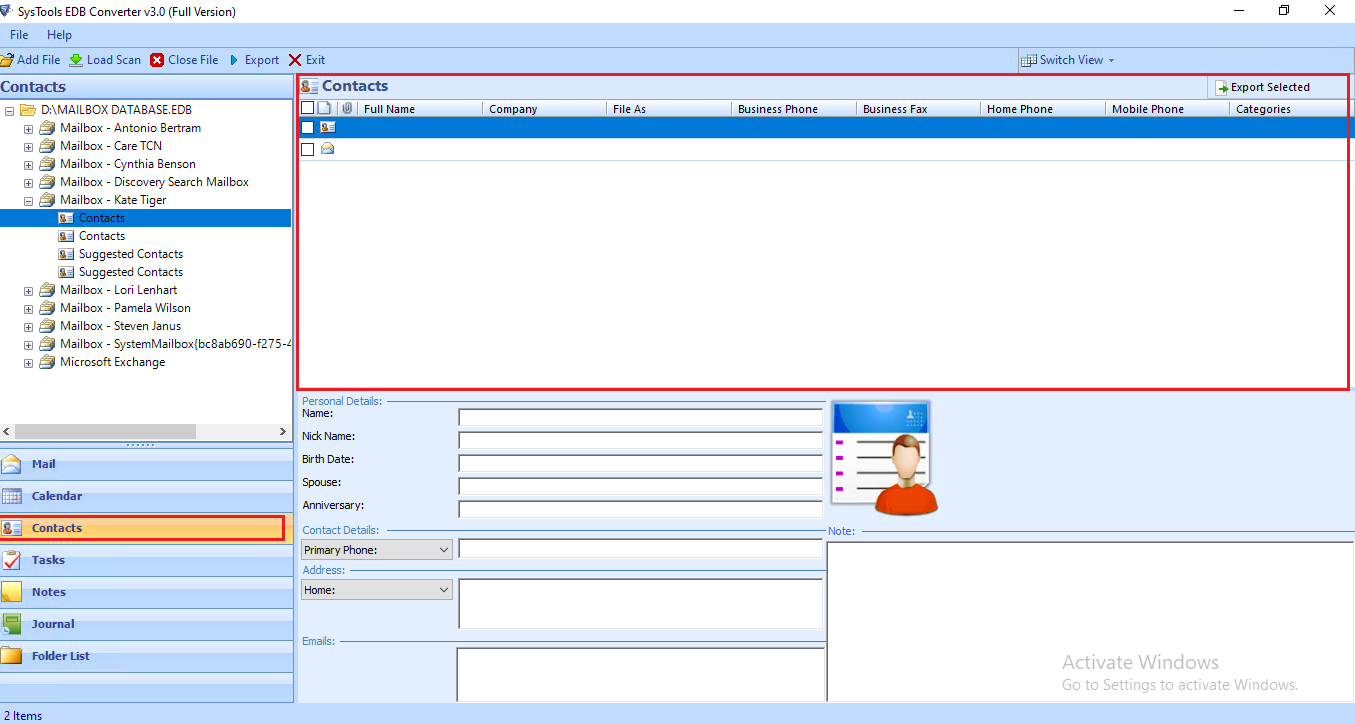Screen dimensions: 1355x724
Task: Expand Mailbox - SystemMailbox node
Action: pos(28,344)
